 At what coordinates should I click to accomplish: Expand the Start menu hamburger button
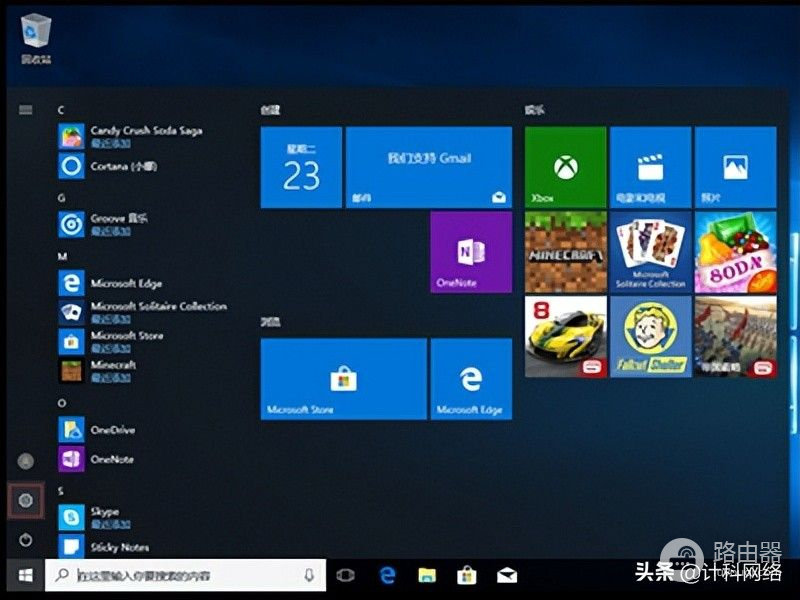(26, 110)
